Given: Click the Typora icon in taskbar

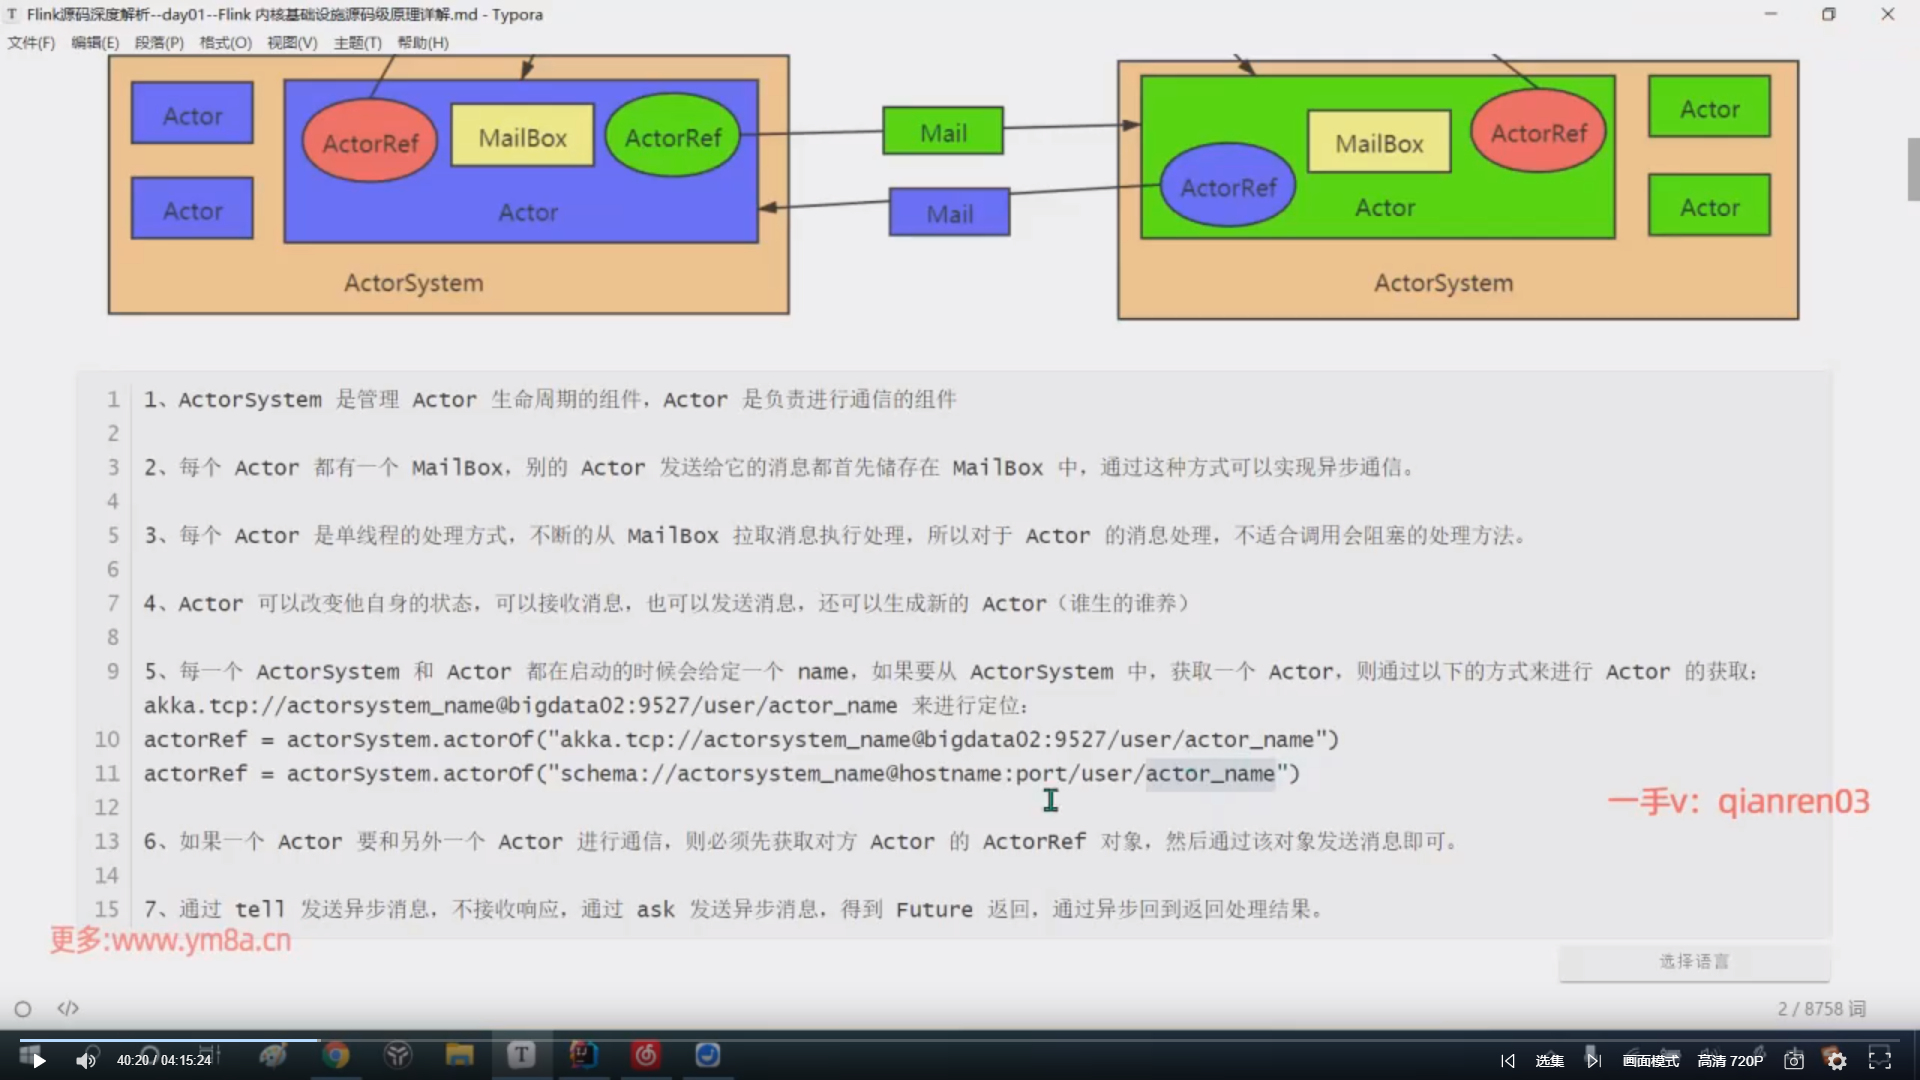Looking at the screenshot, I should 521,1055.
